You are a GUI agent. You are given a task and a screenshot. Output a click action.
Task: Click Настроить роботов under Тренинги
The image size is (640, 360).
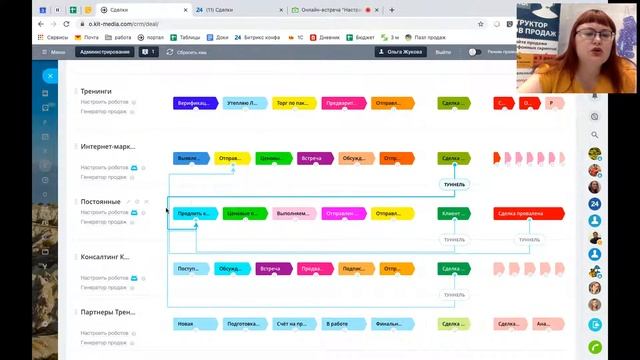click(x=104, y=102)
